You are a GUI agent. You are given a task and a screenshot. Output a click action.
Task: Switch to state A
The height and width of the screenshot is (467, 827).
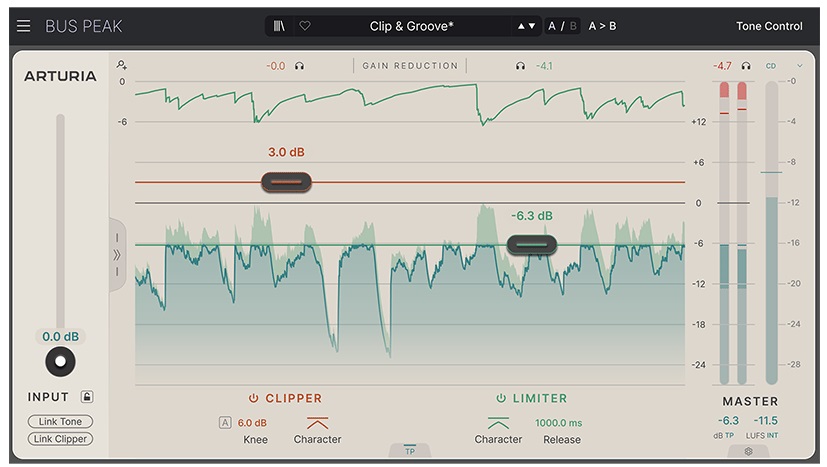pos(552,26)
